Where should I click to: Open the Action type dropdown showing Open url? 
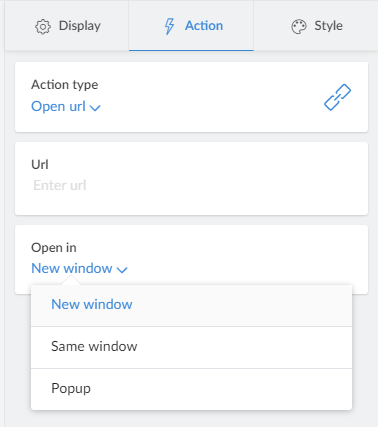66,107
